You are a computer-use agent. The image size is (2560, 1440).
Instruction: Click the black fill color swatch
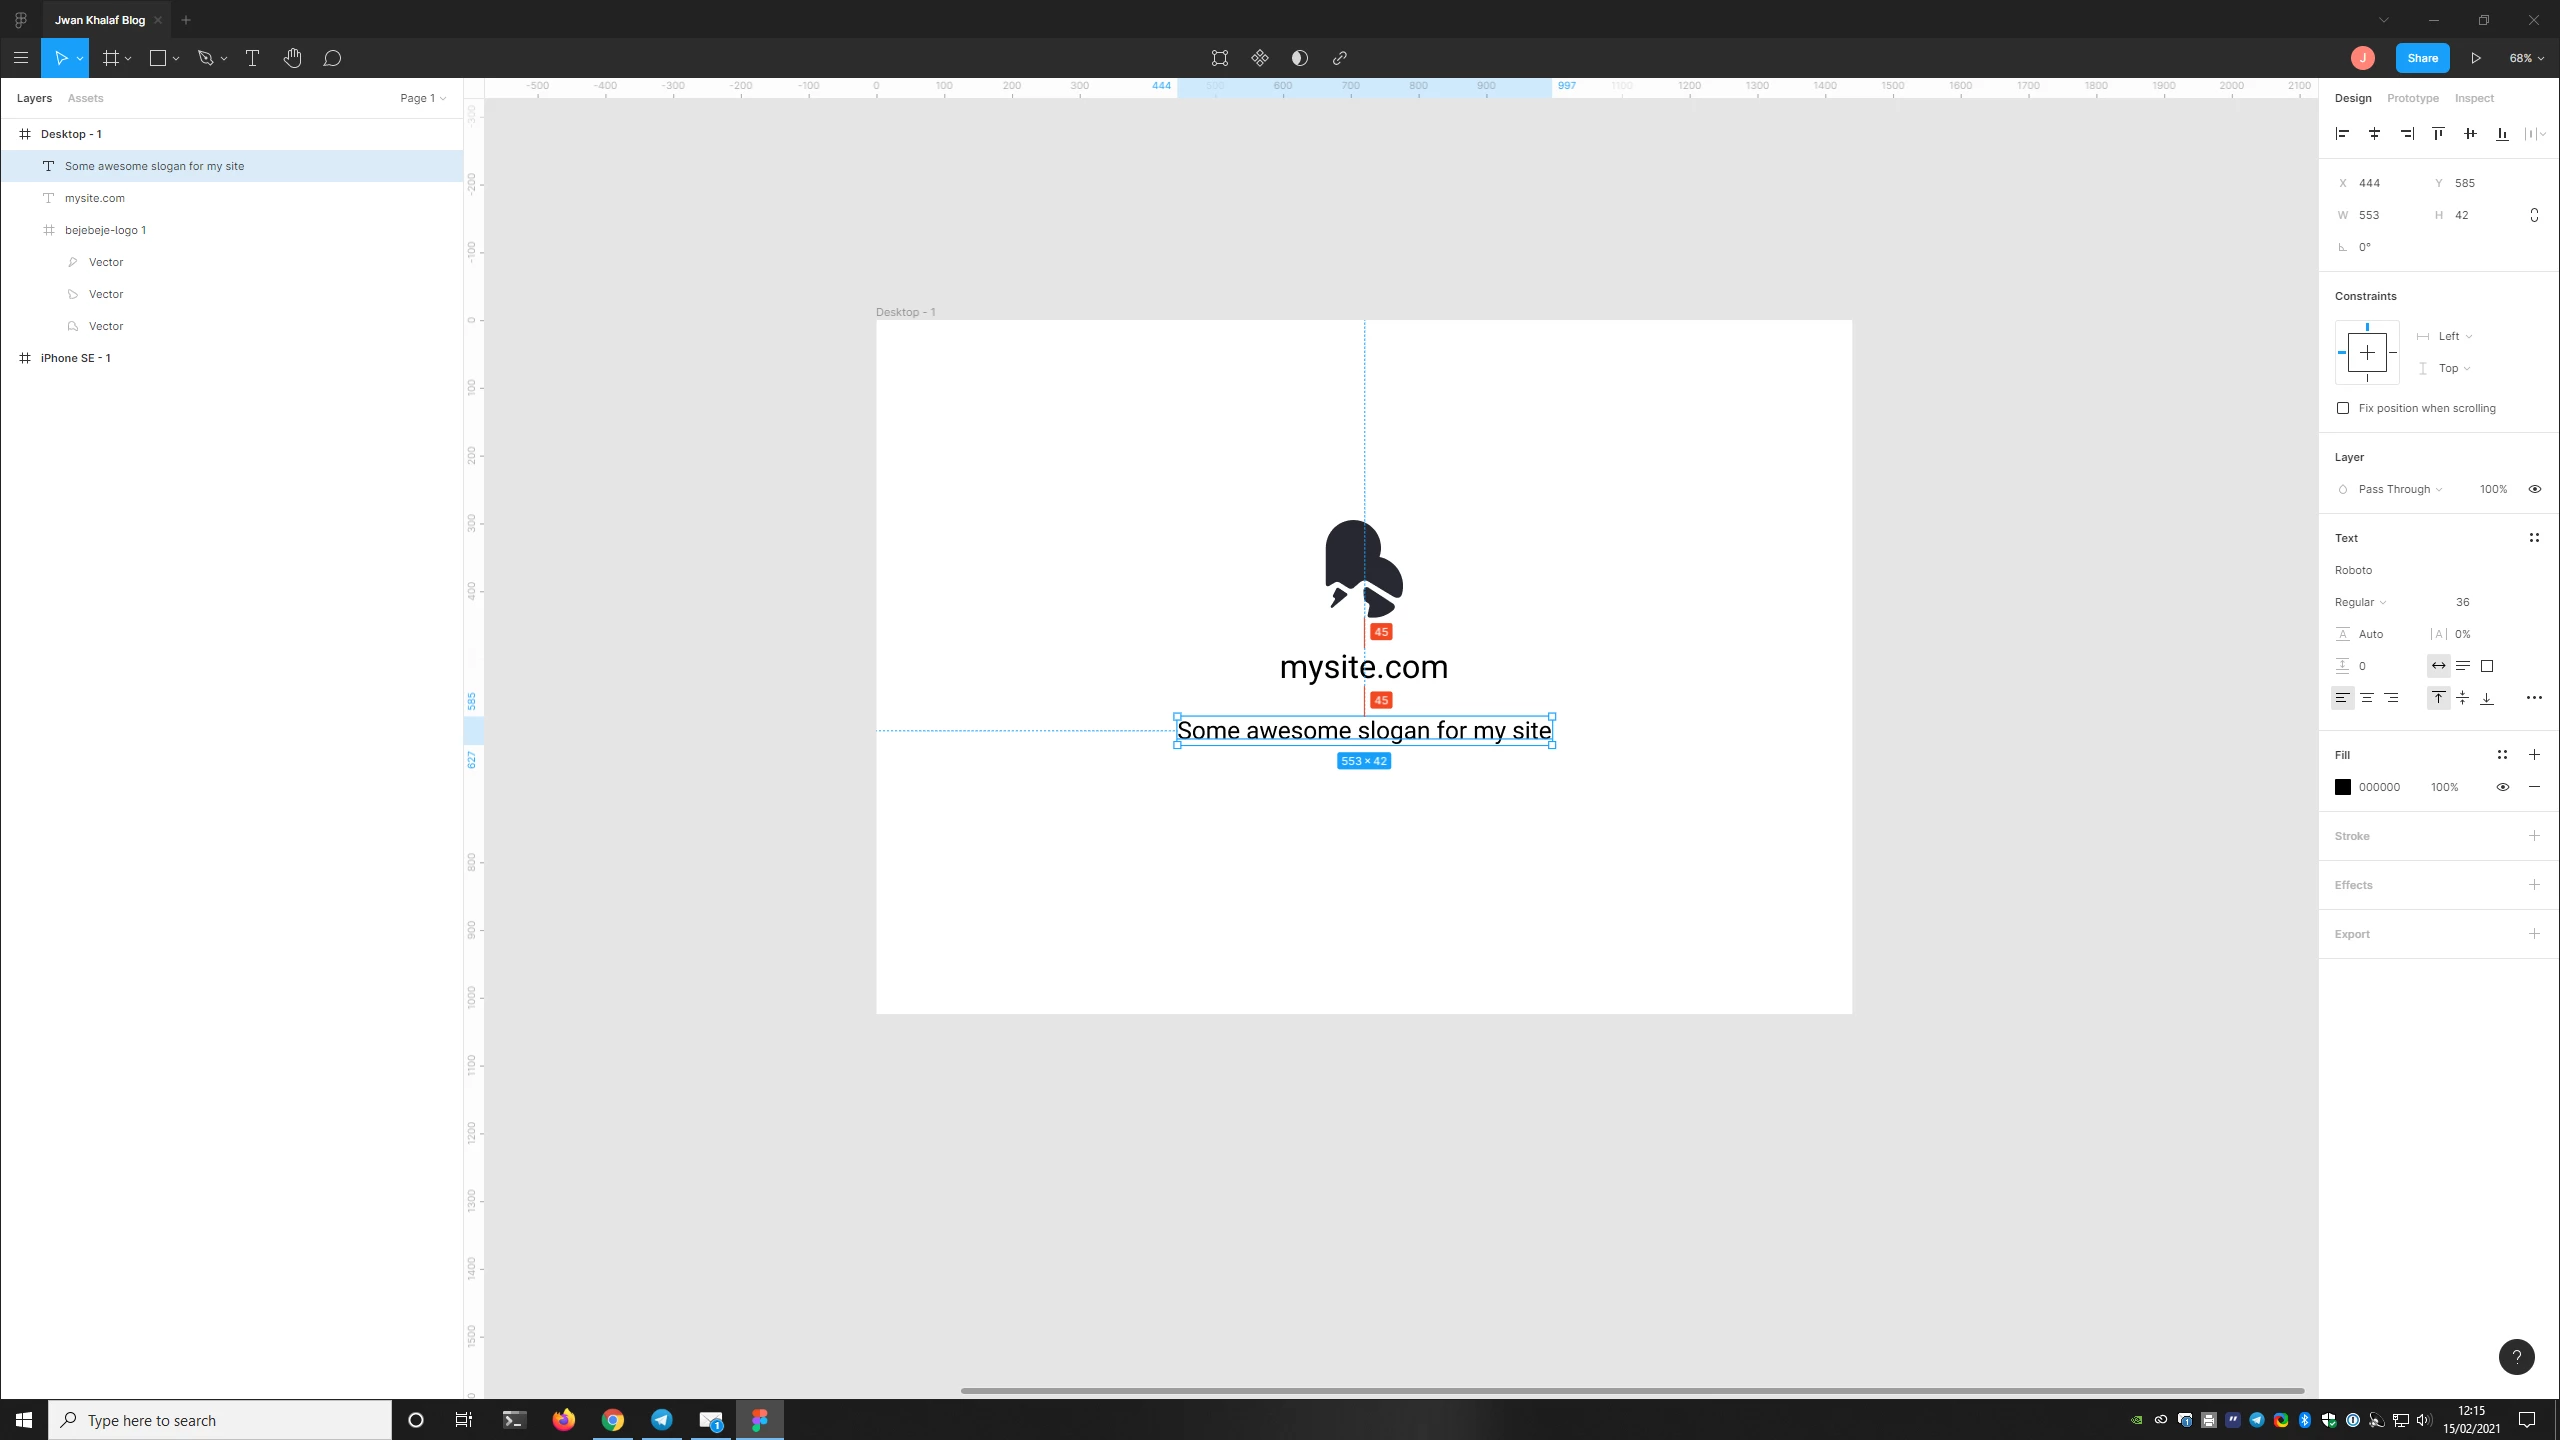pyautogui.click(x=2343, y=787)
